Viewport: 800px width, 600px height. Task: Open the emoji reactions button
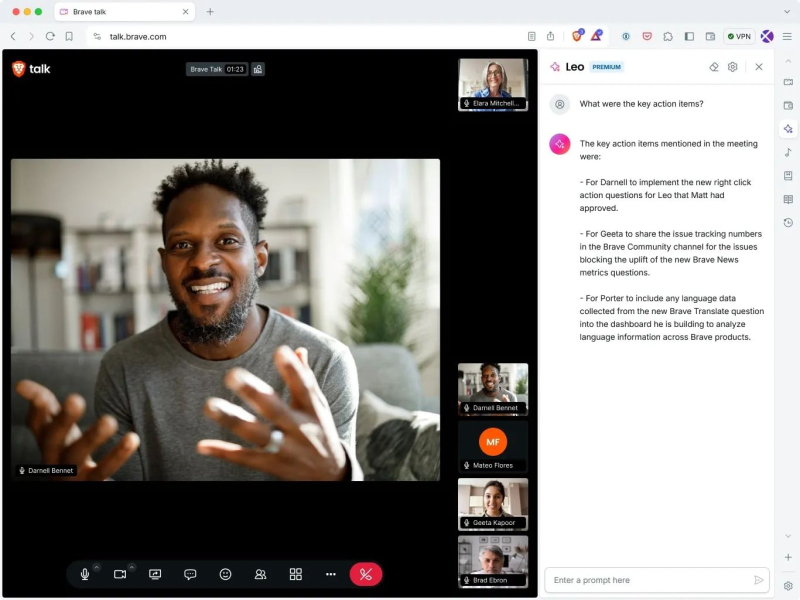pos(225,574)
